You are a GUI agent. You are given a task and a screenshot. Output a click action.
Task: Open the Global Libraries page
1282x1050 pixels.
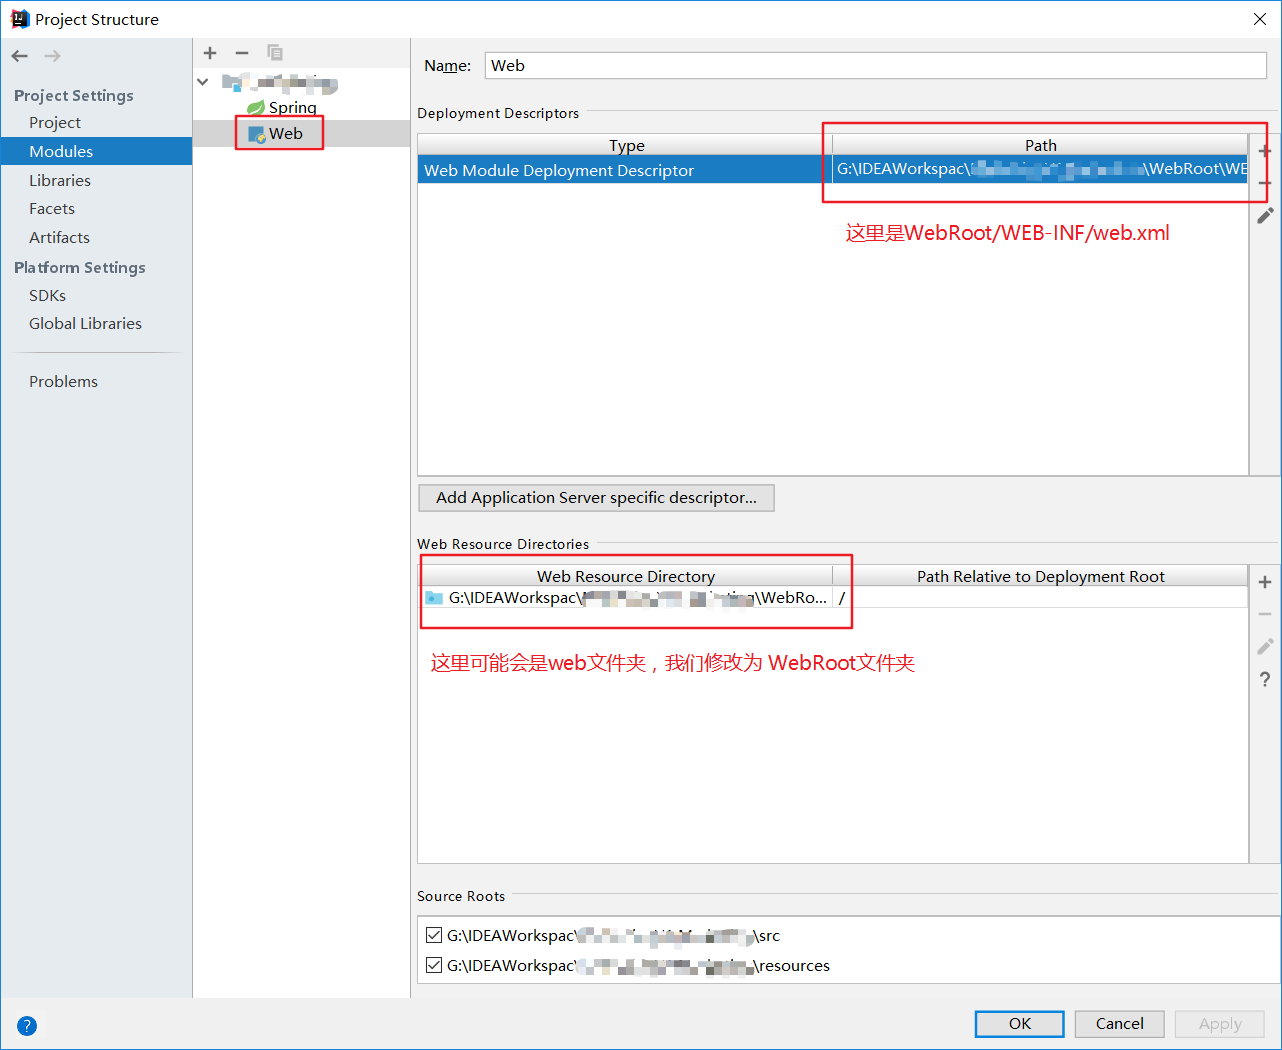[85, 323]
